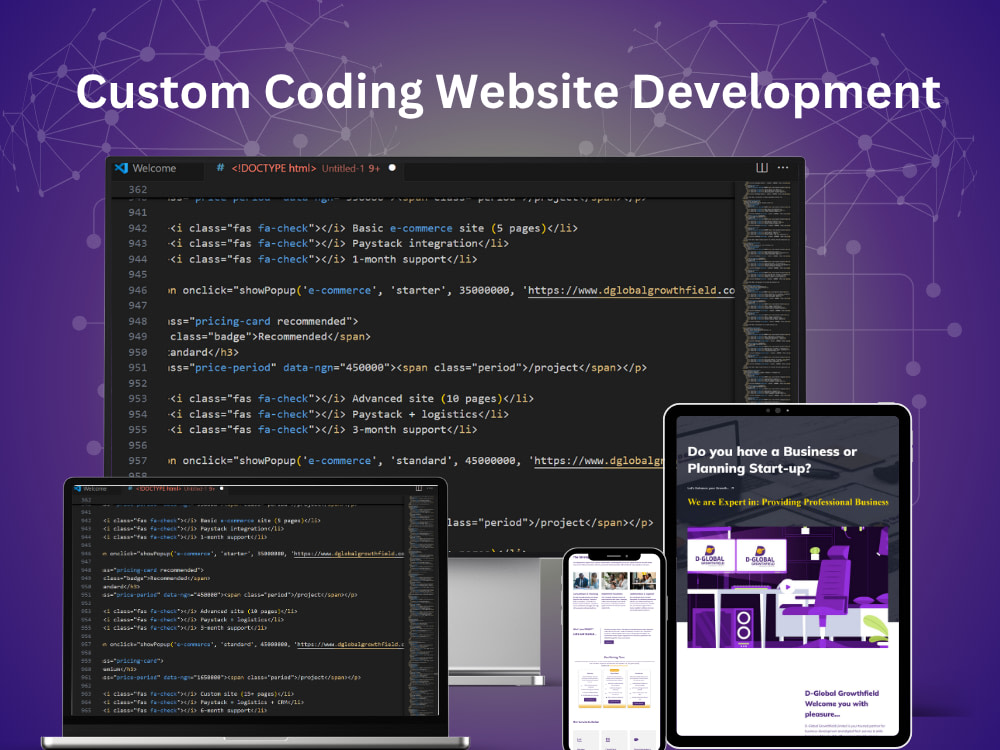Click 'Do you have a Business' heading on the tablet
The height and width of the screenshot is (750, 1000).
click(772, 460)
